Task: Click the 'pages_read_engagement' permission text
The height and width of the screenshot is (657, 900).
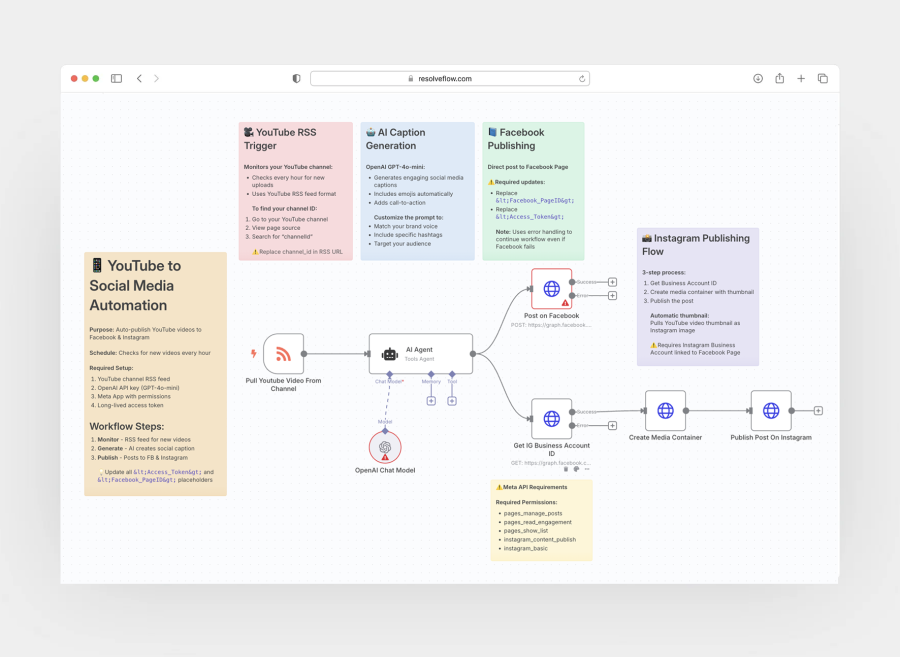Action: [537, 522]
